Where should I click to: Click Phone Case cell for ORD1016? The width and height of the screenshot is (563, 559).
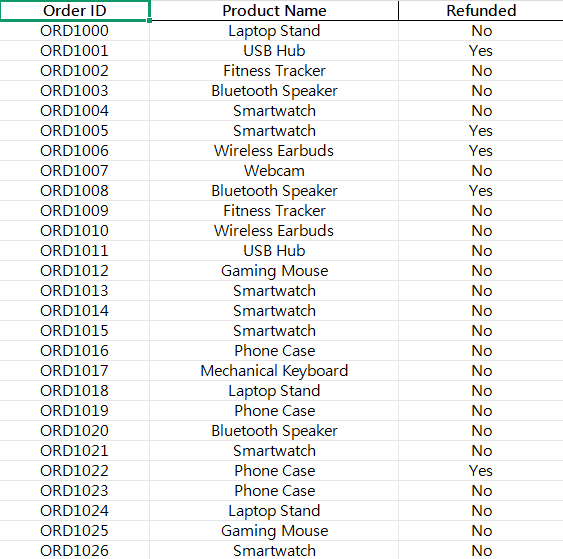(x=274, y=351)
